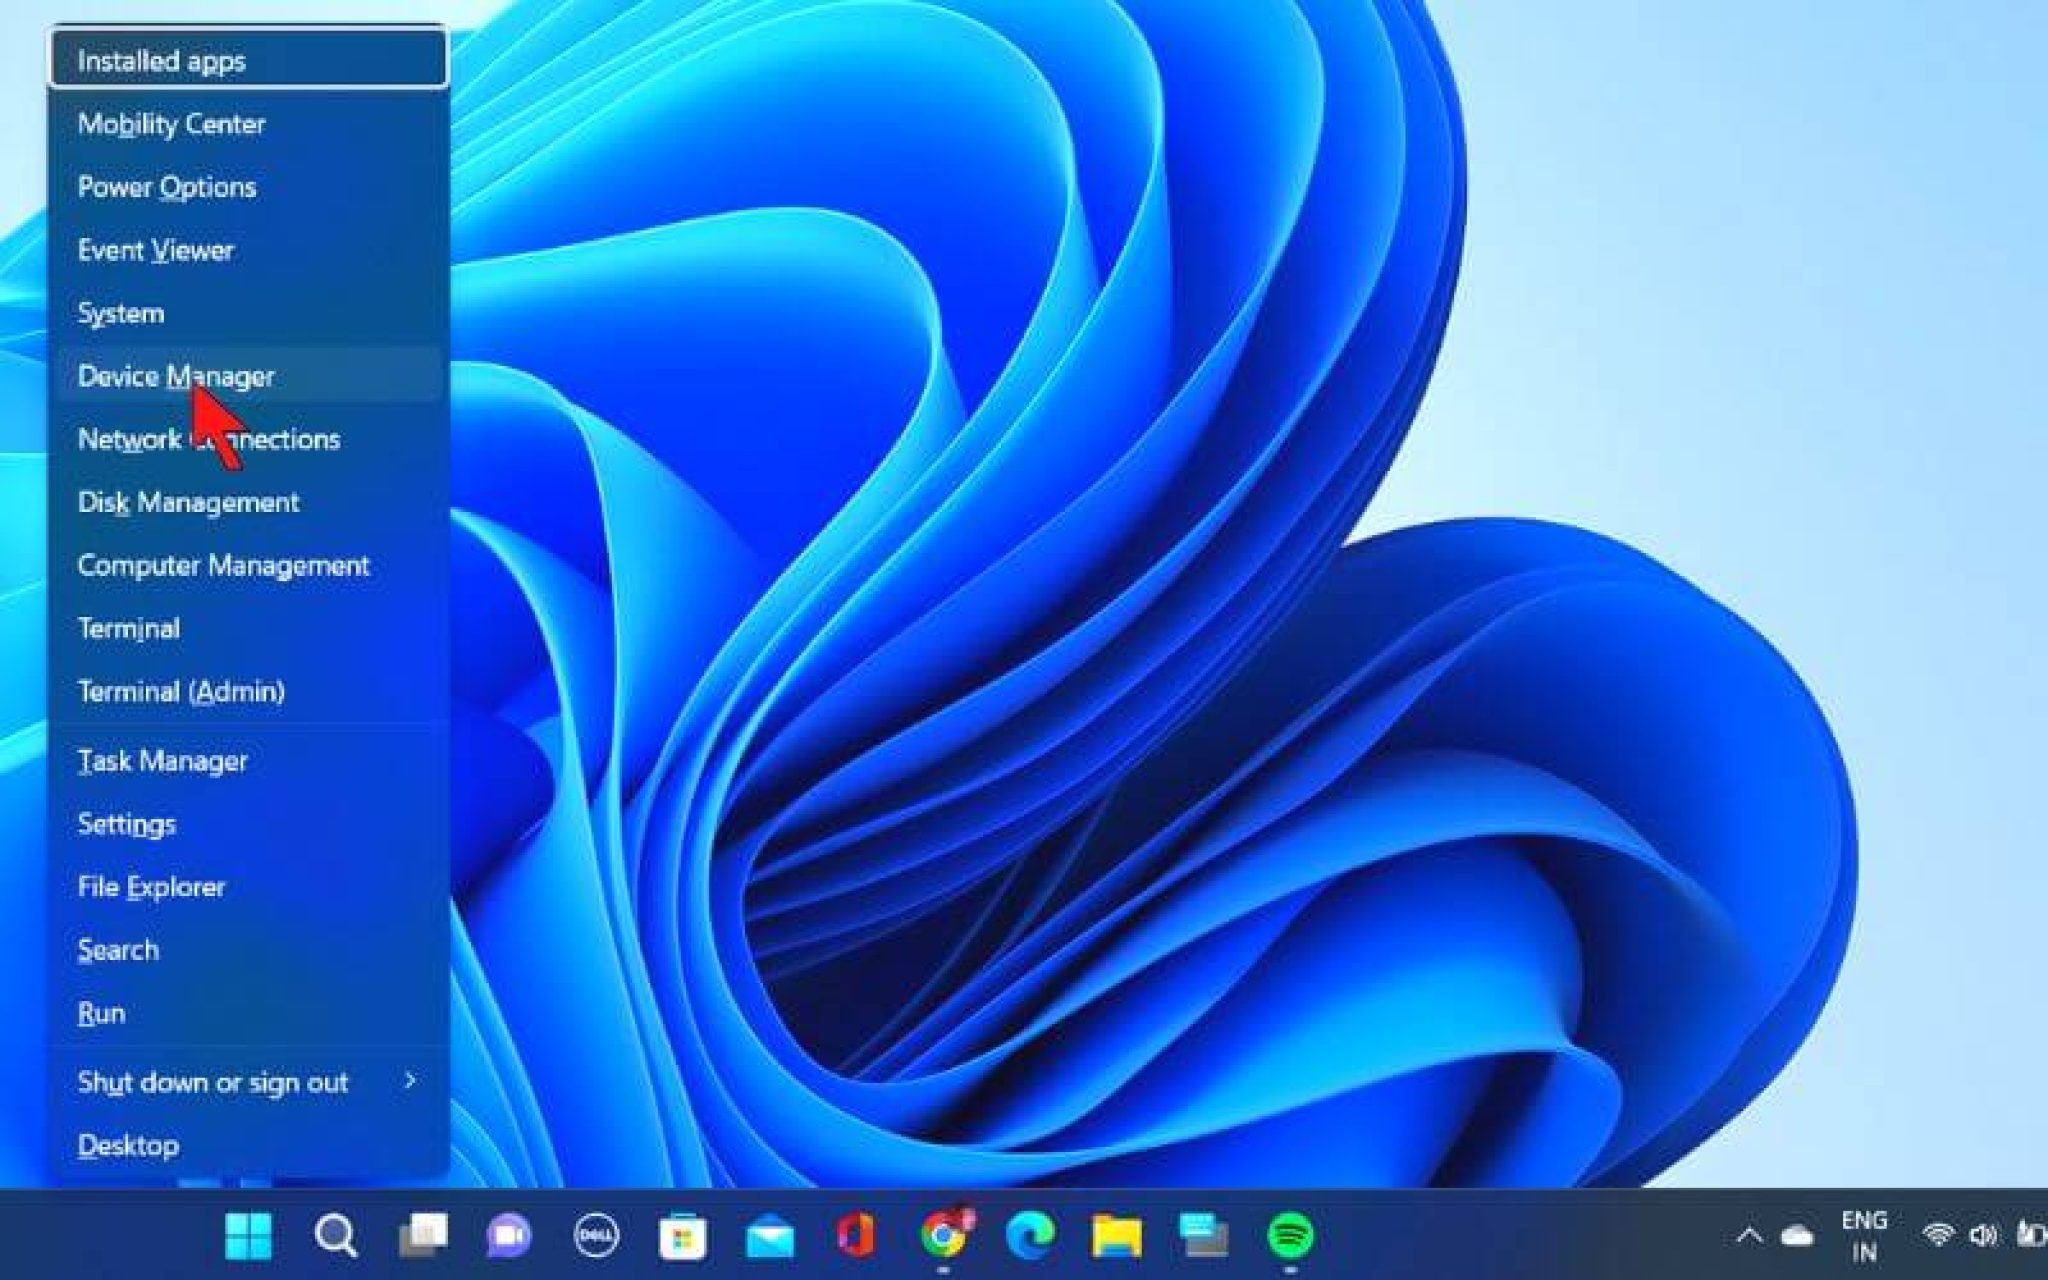Launch Spotify from the taskbar
Viewport: 2048px width, 1280px height.
[x=1288, y=1234]
